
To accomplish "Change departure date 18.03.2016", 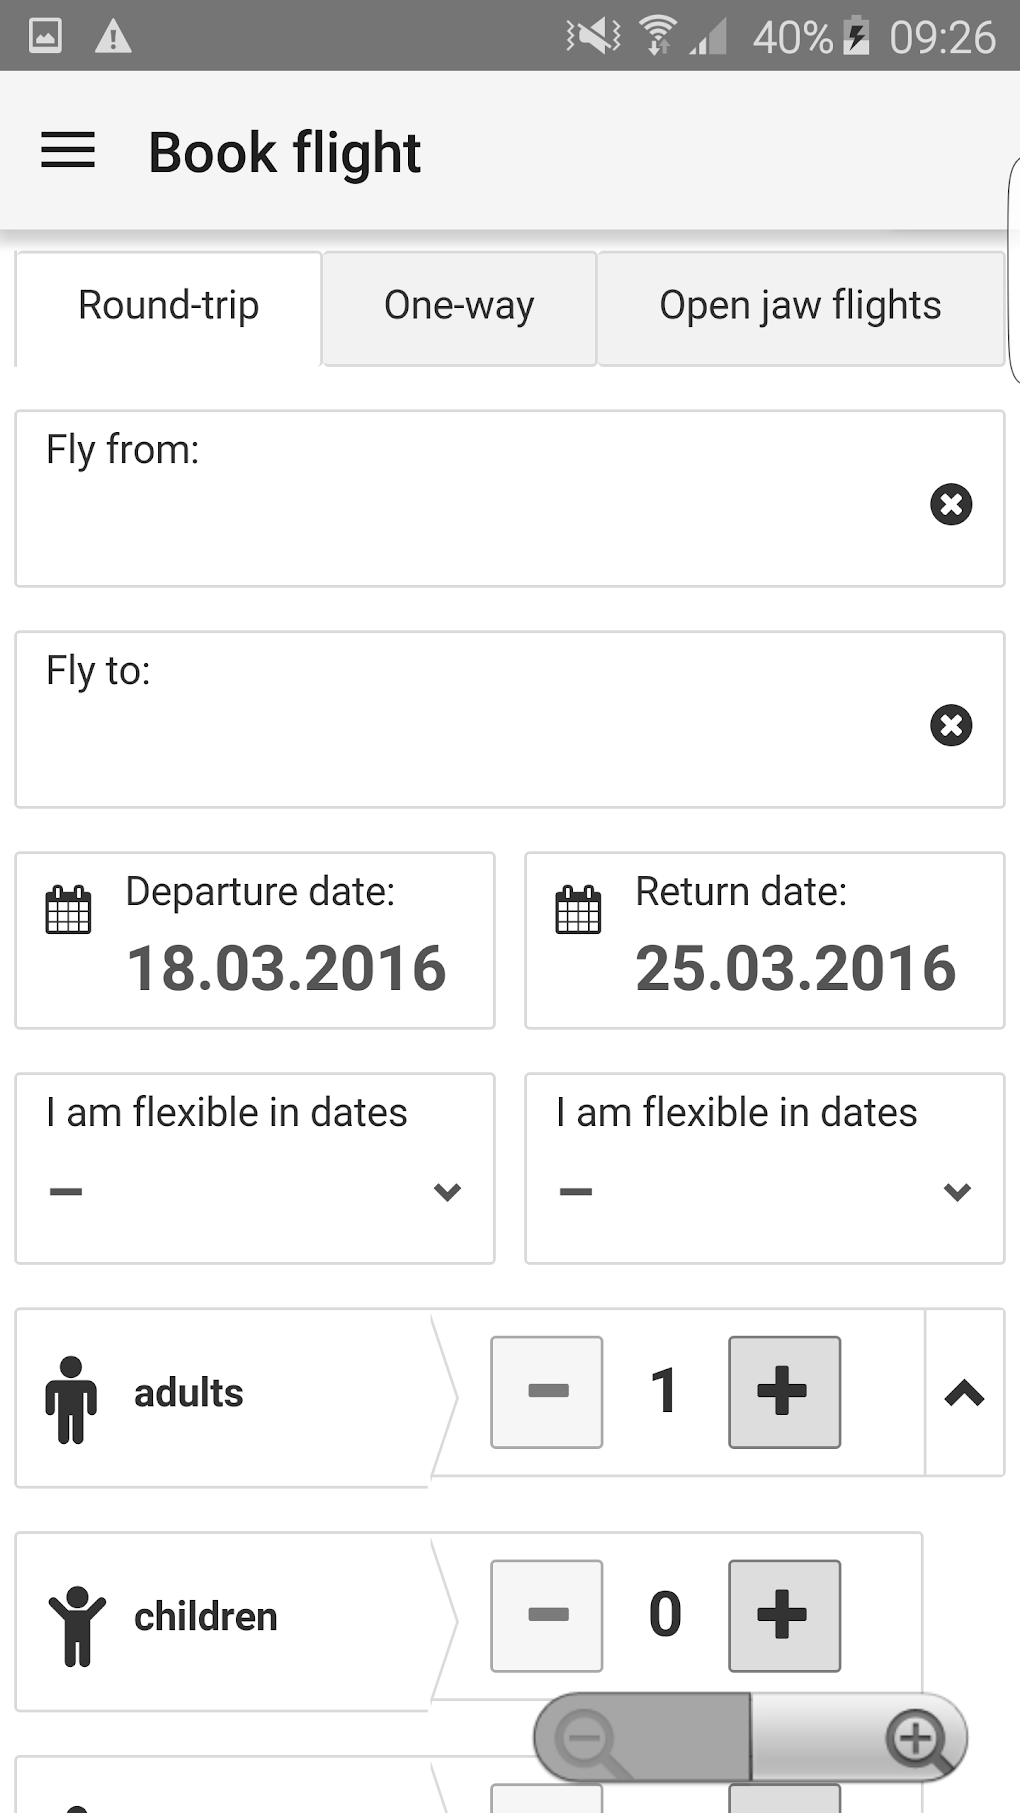I will point(286,968).
